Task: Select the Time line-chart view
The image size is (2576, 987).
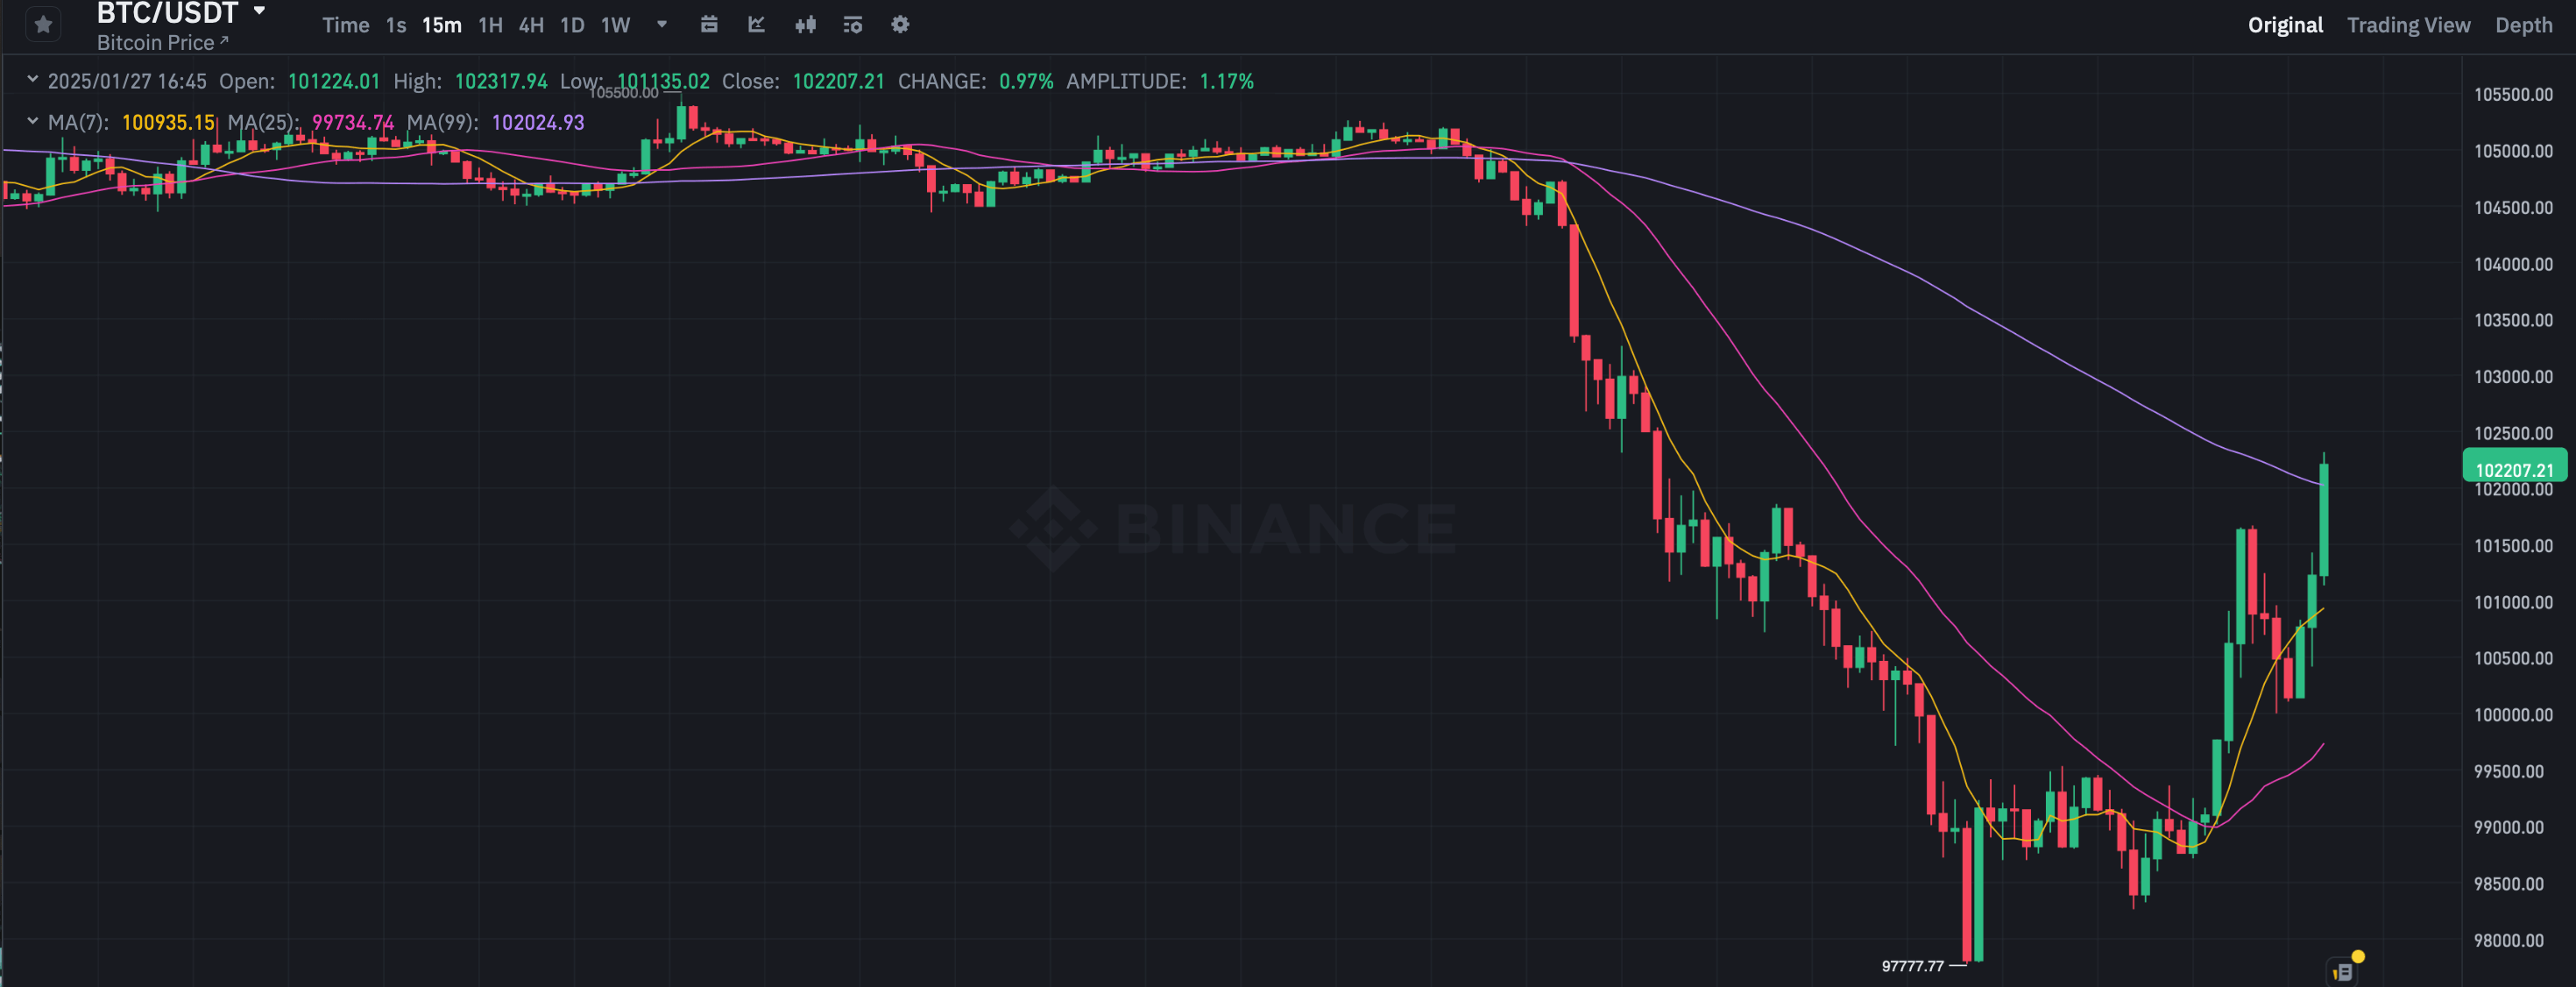Action: coord(345,25)
